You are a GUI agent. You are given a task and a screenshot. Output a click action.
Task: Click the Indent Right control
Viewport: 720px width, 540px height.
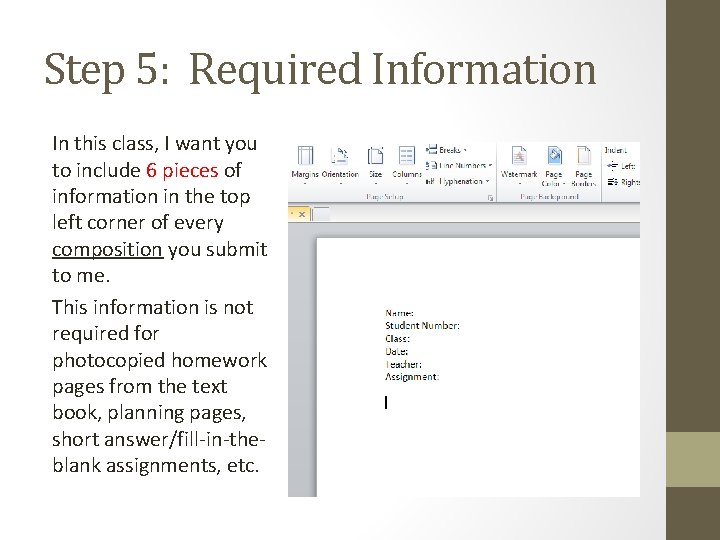point(623,182)
